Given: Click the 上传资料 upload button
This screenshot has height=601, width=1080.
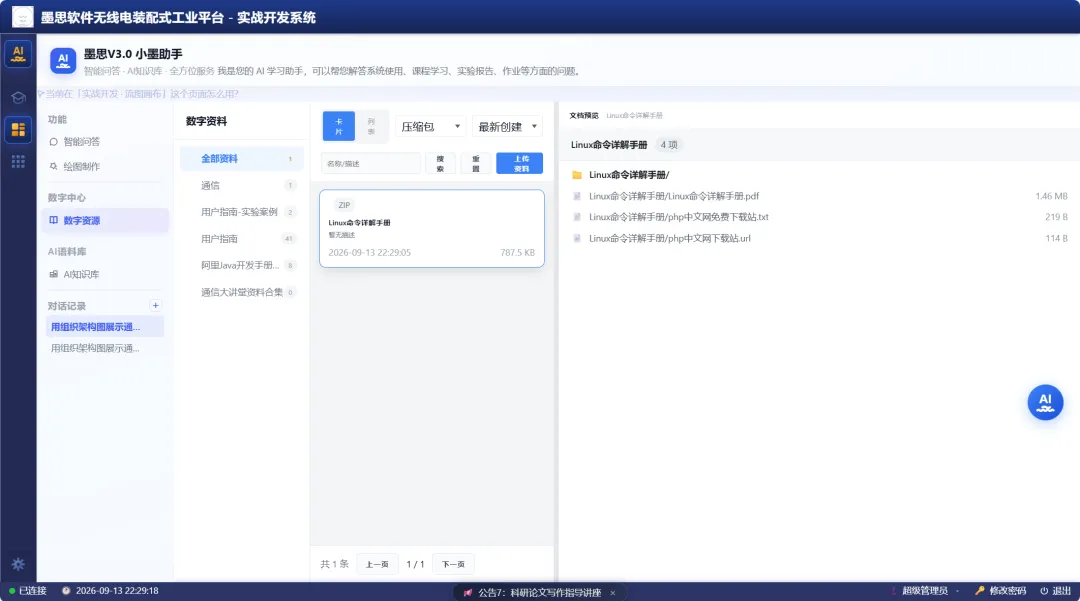Looking at the screenshot, I should pos(519,163).
